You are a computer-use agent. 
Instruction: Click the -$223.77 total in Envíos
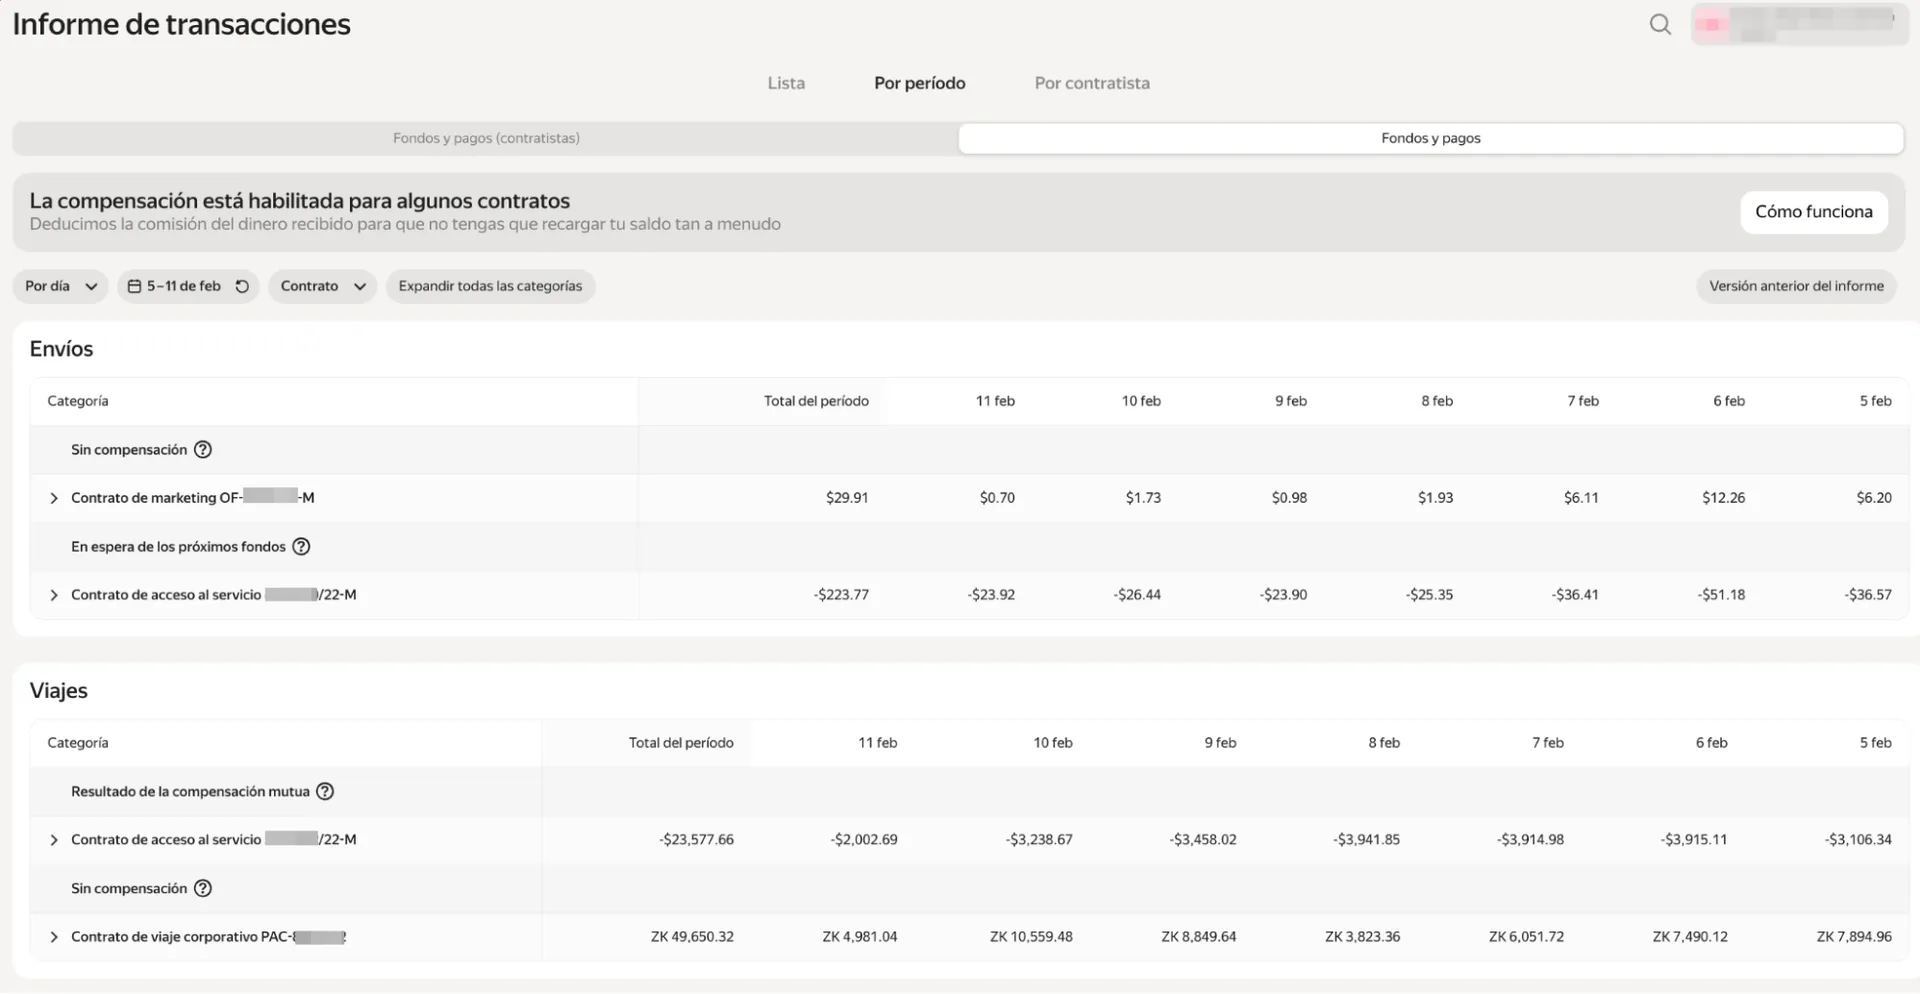coord(841,595)
